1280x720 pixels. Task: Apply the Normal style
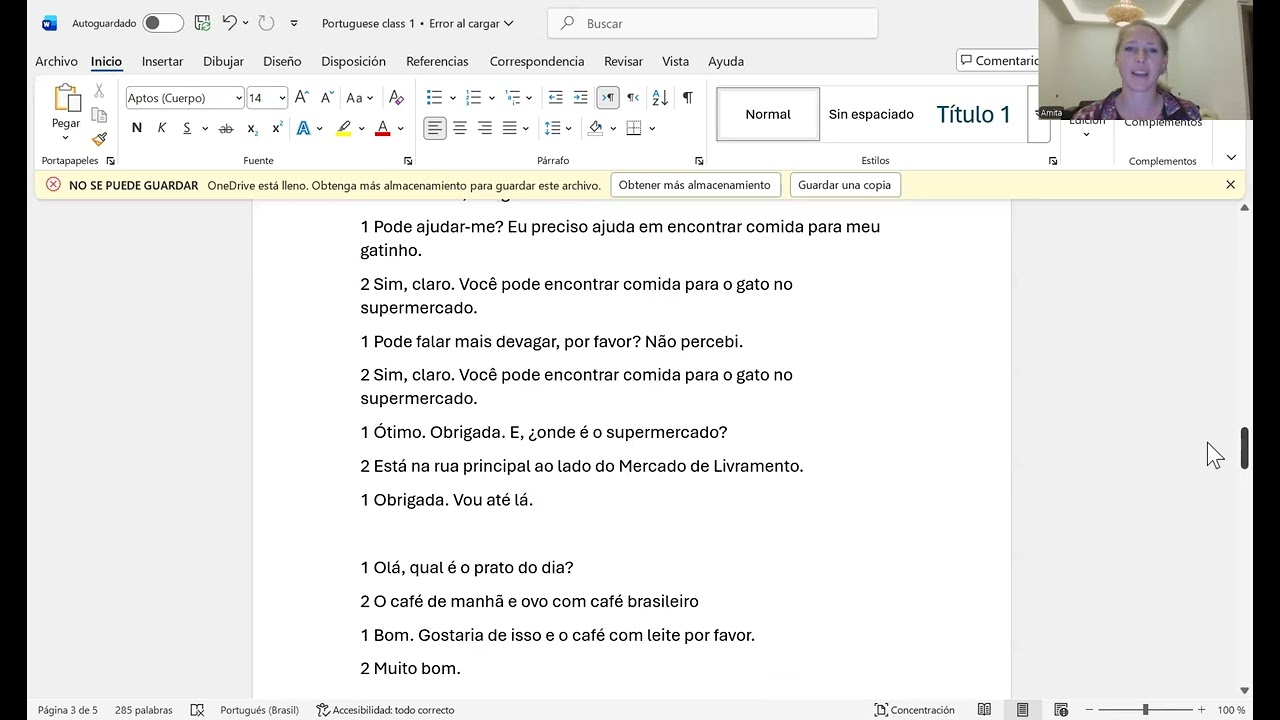[x=768, y=114]
